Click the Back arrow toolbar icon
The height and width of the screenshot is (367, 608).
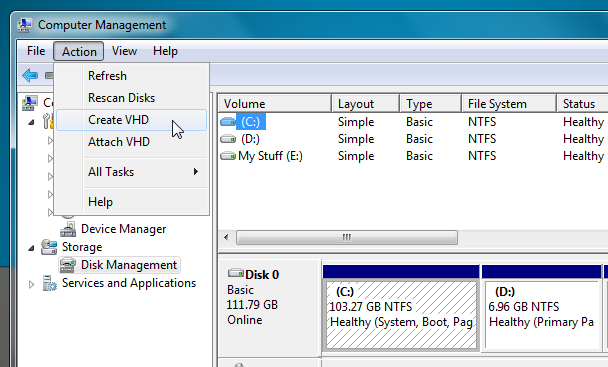[x=30, y=75]
